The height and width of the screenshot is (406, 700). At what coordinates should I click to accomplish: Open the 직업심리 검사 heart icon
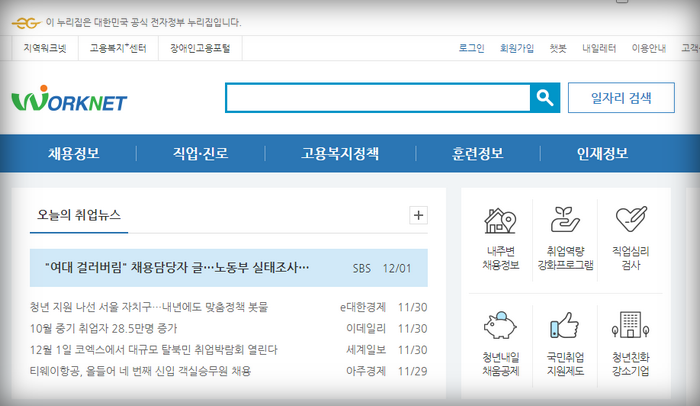pyautogui.click(x=631, y=219)
